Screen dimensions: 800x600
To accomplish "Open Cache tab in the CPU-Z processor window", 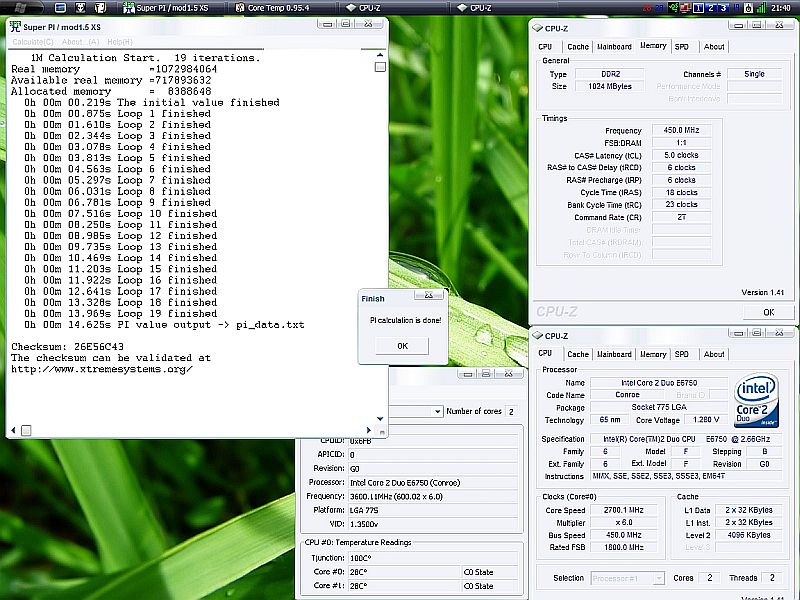I will [578, 354].
